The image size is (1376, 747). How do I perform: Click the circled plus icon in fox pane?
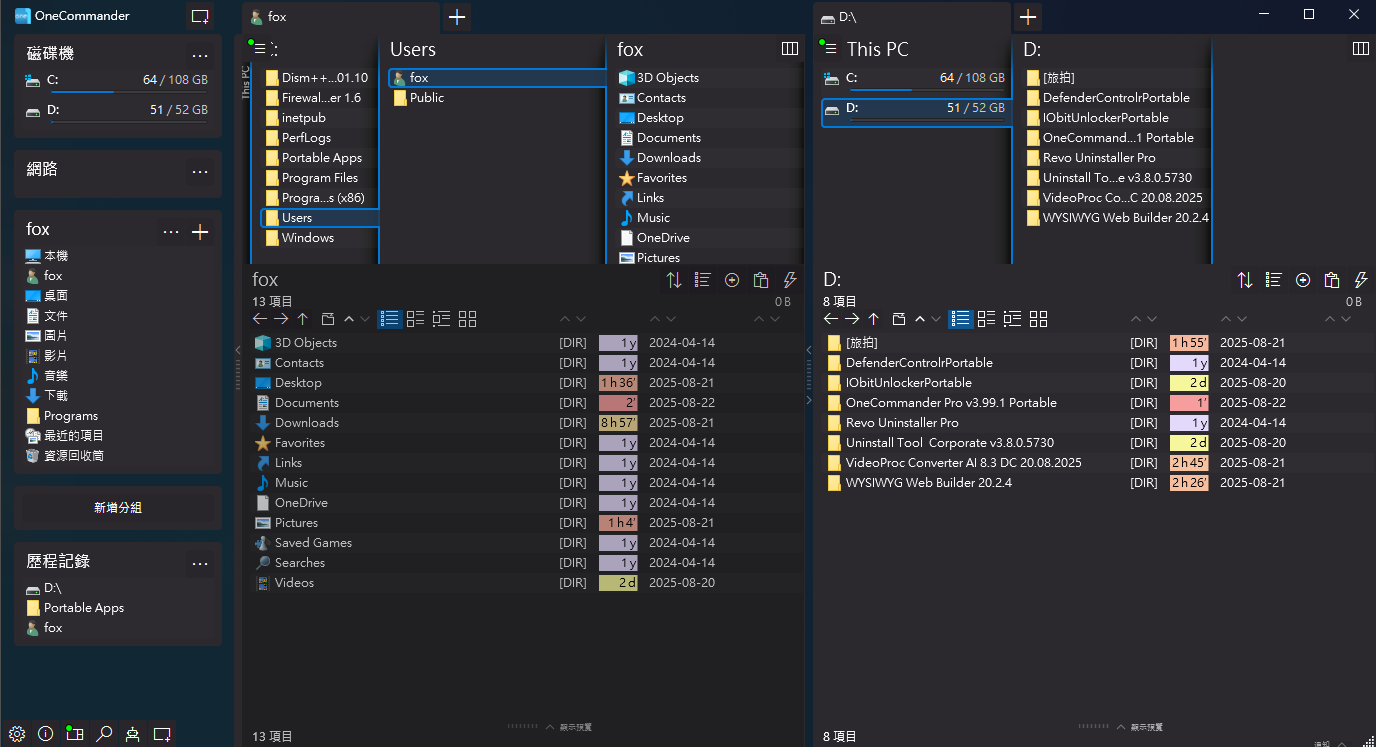(732, 281)
